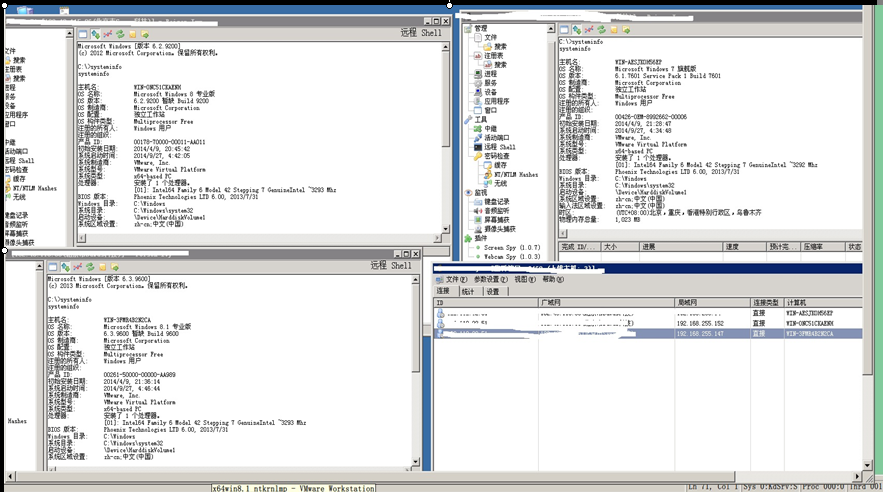Viewport: 883px width, 492px height.
Task: Select 注册表 in the Windows 7 window tree
Action: pyautogui.click(x=493, y=56)
